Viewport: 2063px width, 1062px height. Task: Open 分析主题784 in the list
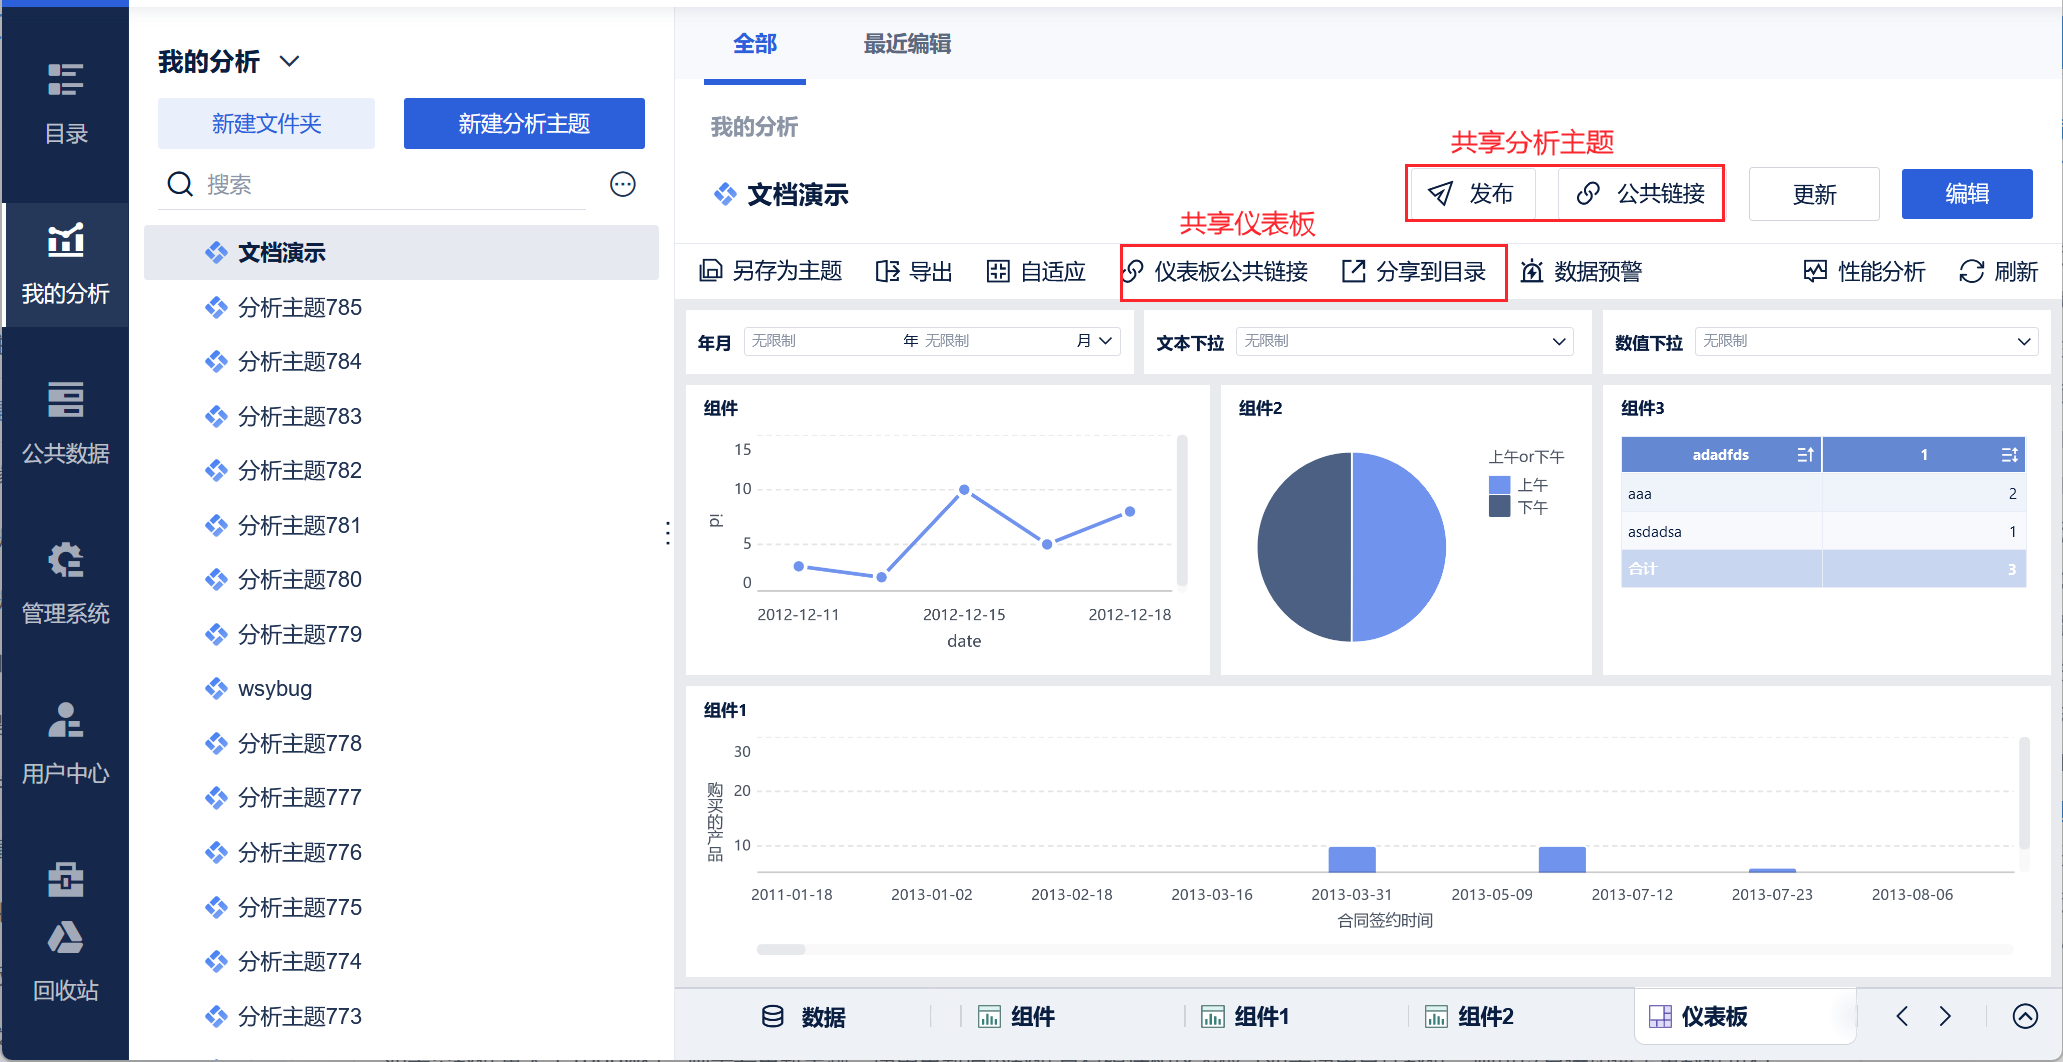[x=401, y=361]
